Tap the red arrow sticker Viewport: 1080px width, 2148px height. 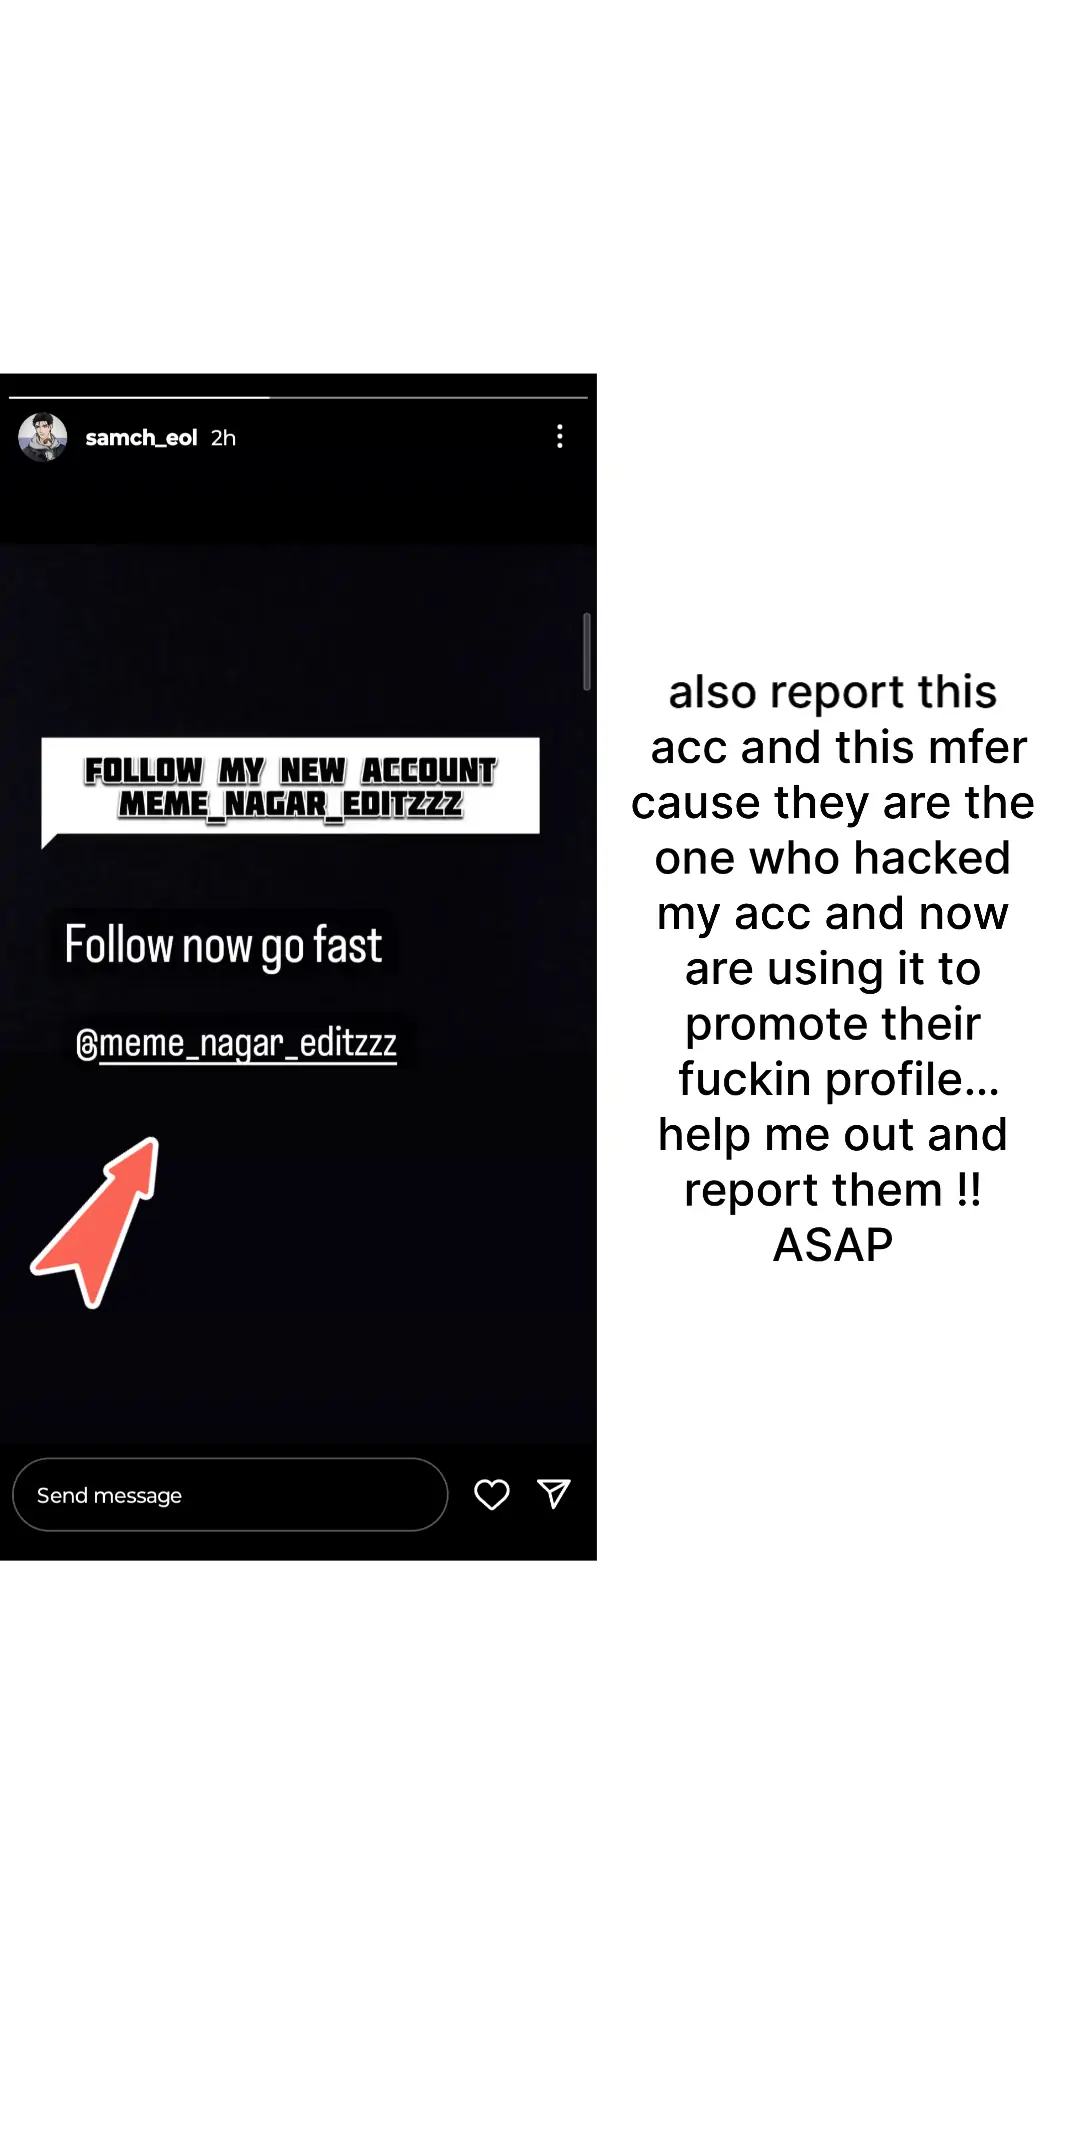(97, 1221)
